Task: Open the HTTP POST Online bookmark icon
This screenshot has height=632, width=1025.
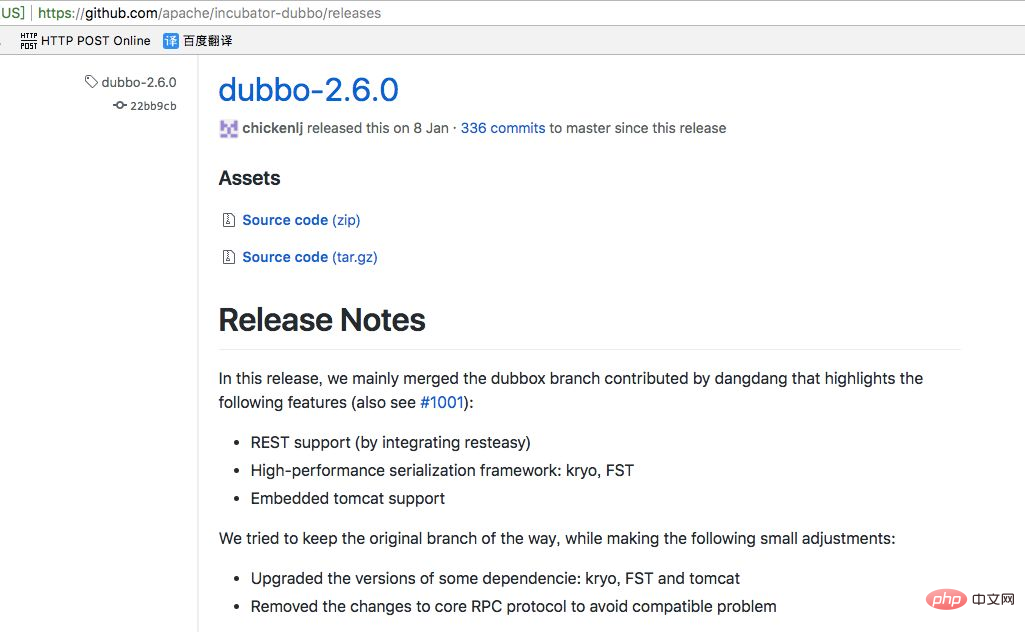Action: [29, 41]
